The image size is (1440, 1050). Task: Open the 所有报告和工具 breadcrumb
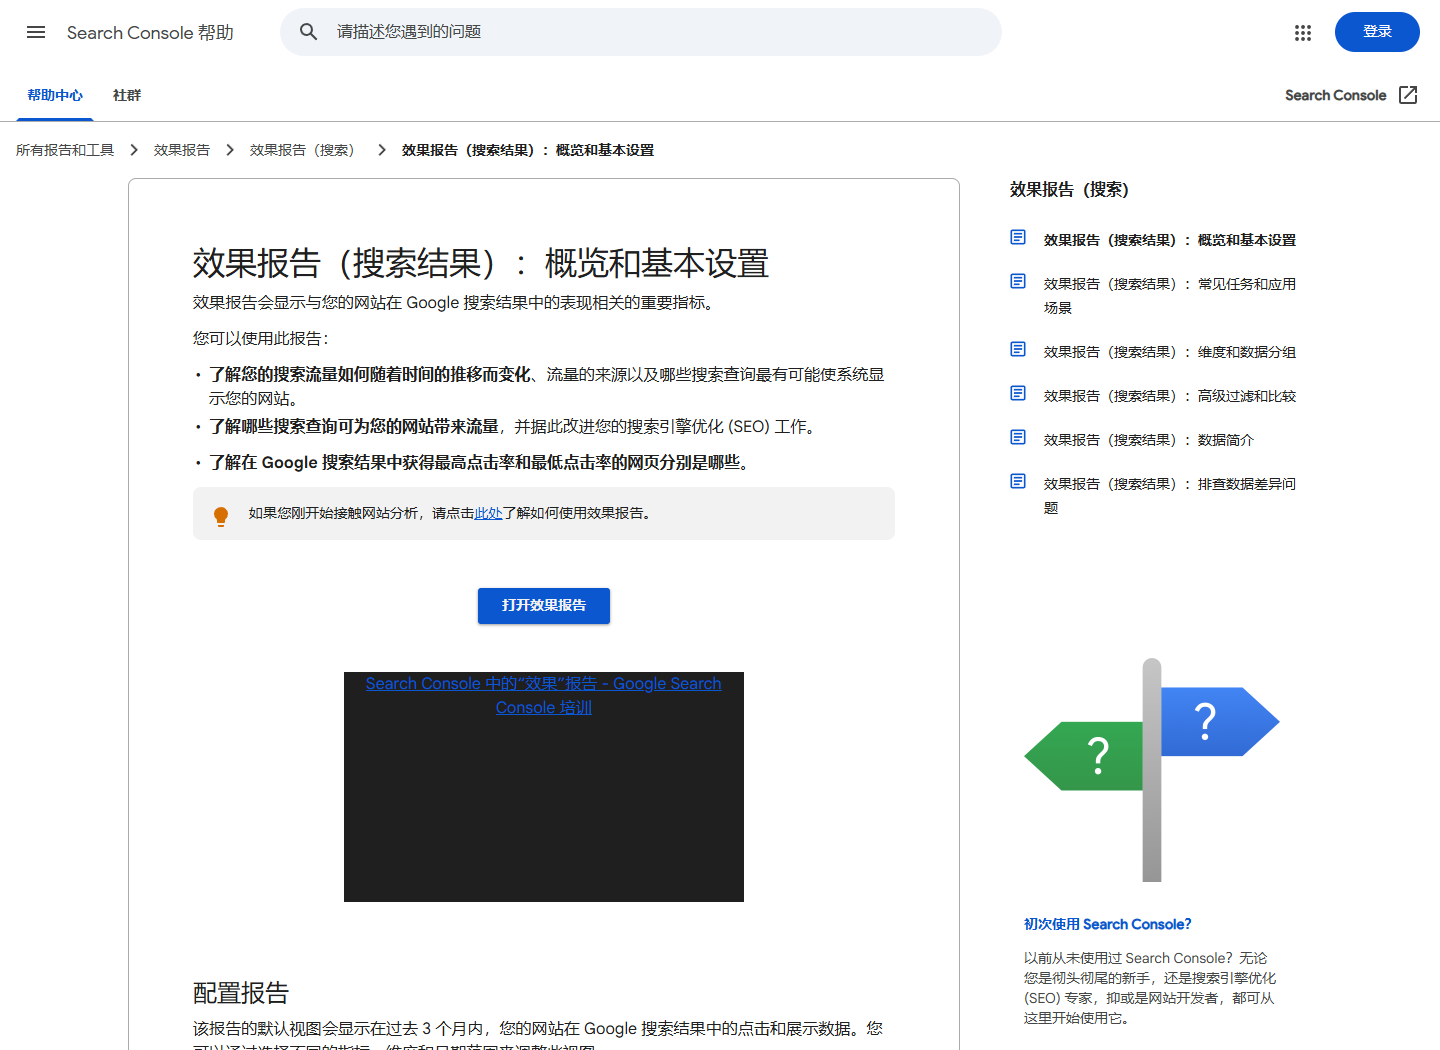coord(65,150)
